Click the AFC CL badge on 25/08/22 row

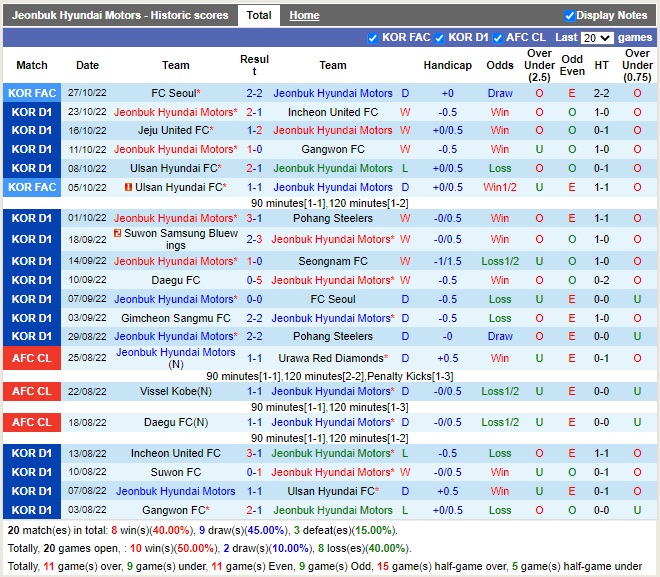coord(30,358)
